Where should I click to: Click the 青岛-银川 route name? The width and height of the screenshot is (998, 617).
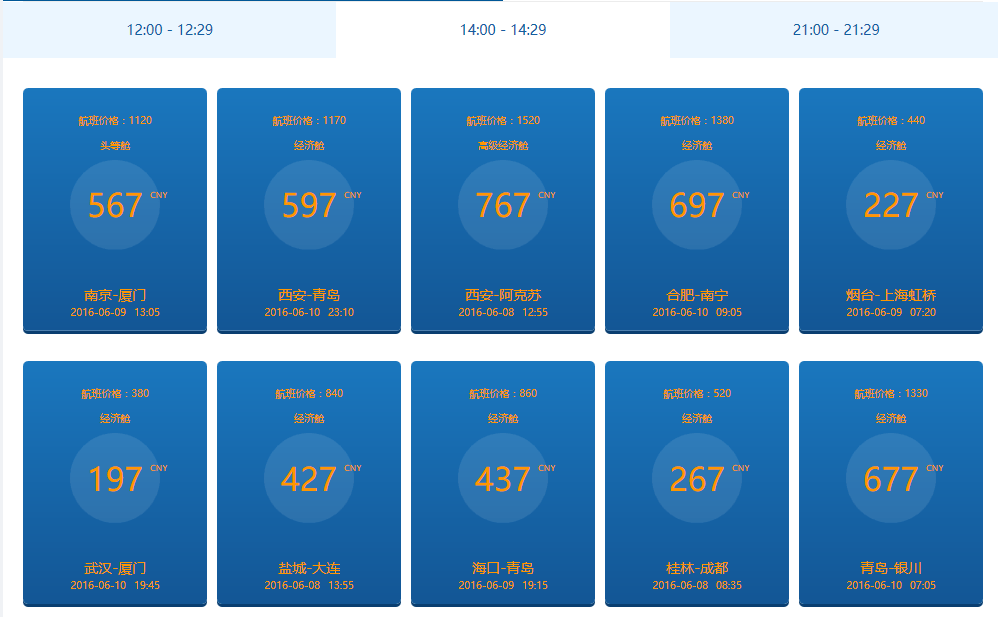(891, 568)
